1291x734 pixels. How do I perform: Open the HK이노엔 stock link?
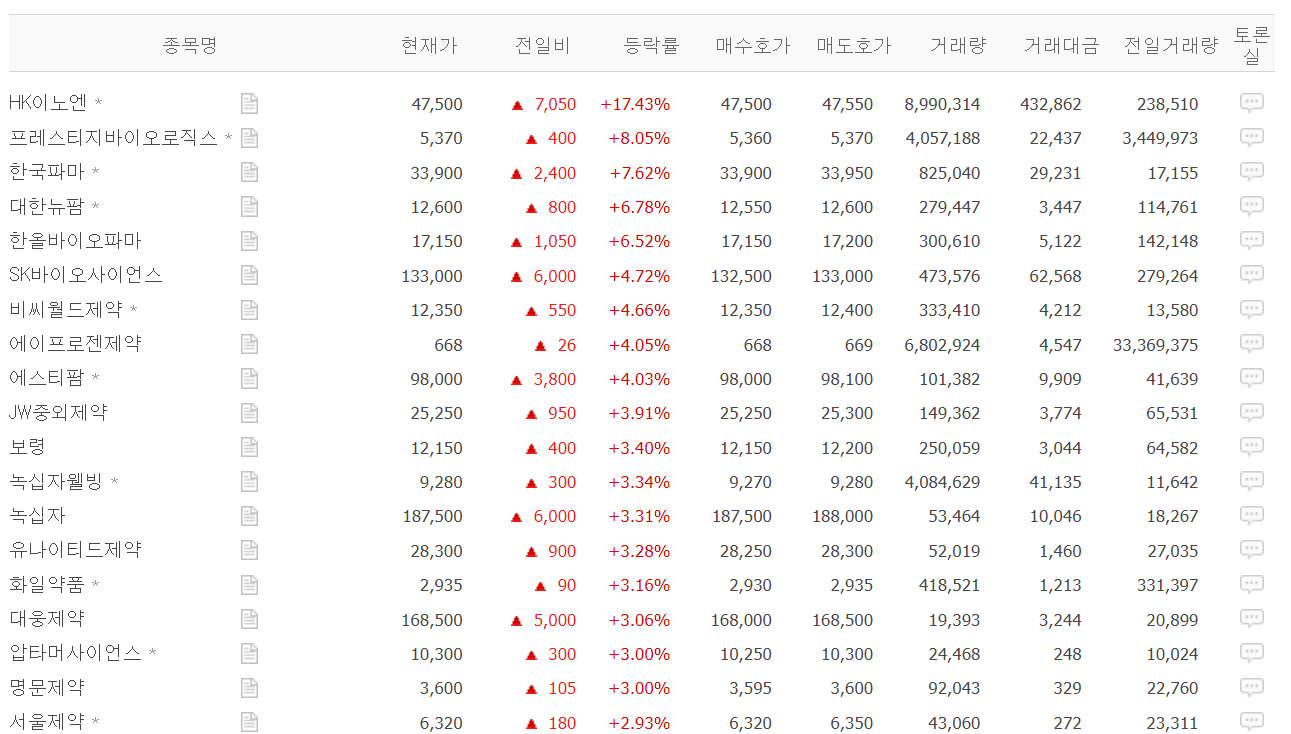coord(48,103)
